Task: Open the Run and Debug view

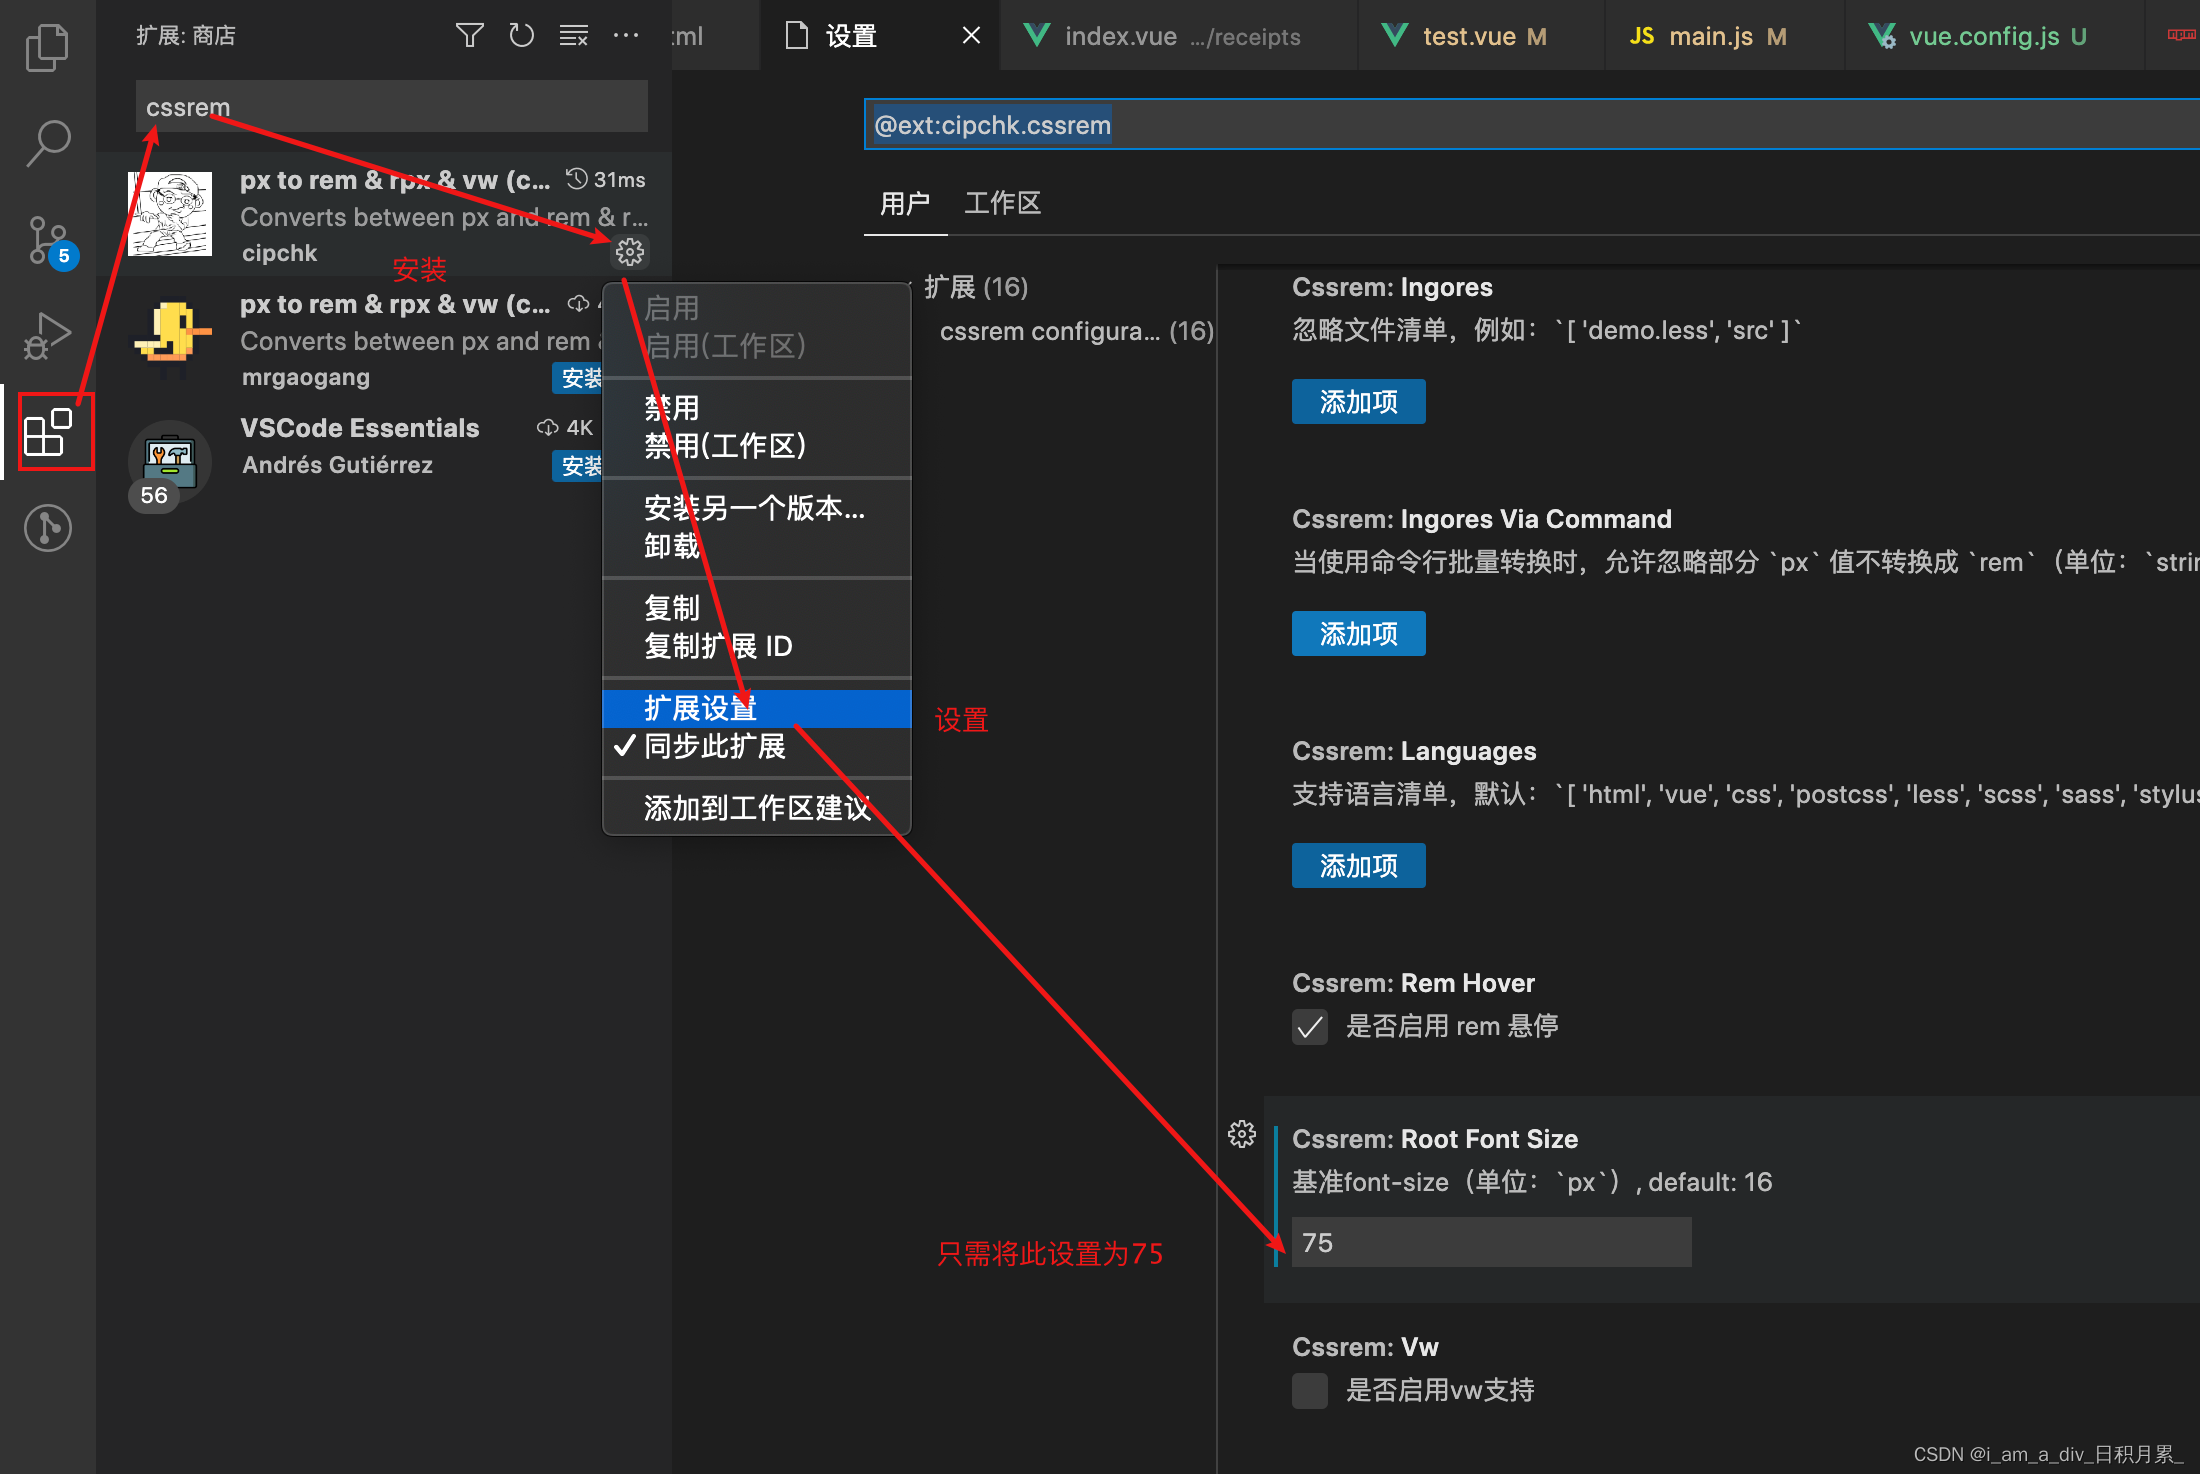Action: pos(47,336)
